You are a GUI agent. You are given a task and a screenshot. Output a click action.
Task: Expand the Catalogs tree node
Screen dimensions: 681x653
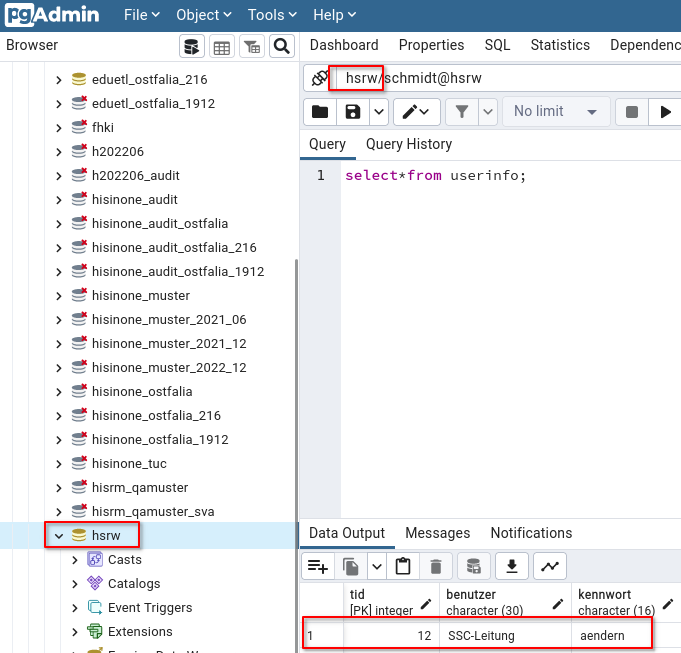(x=75, y=584)
